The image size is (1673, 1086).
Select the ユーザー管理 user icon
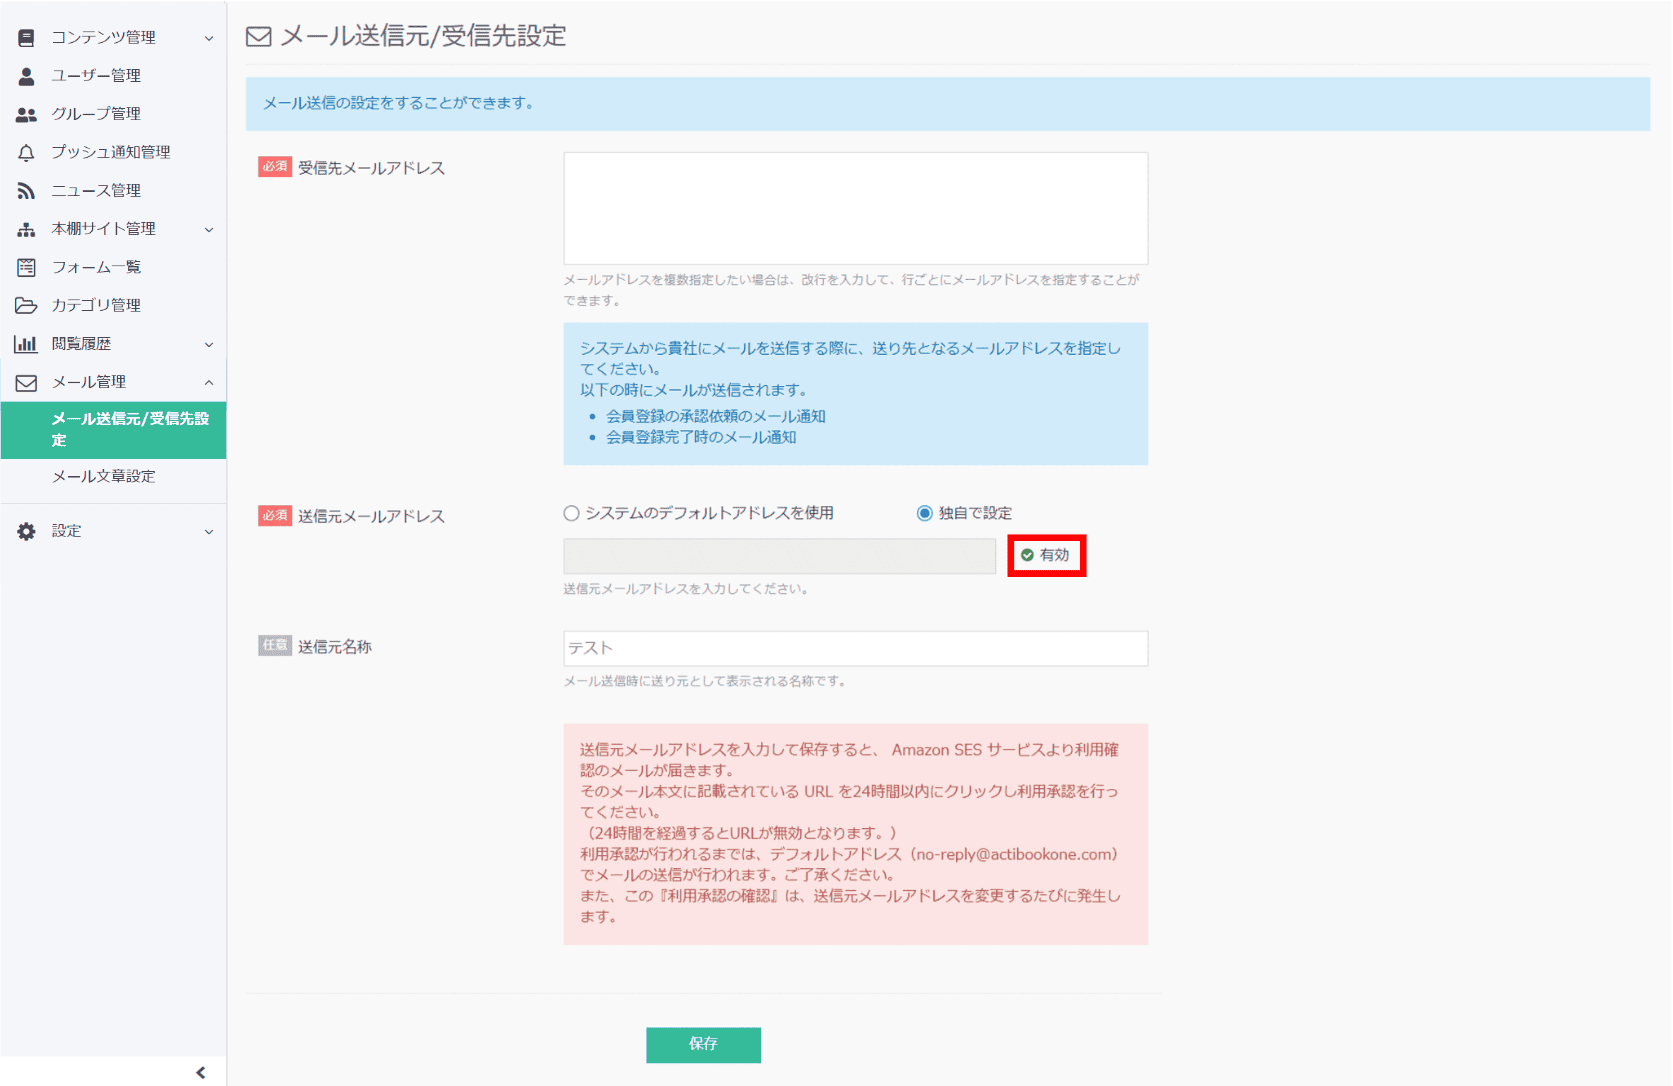coord(25,75)
